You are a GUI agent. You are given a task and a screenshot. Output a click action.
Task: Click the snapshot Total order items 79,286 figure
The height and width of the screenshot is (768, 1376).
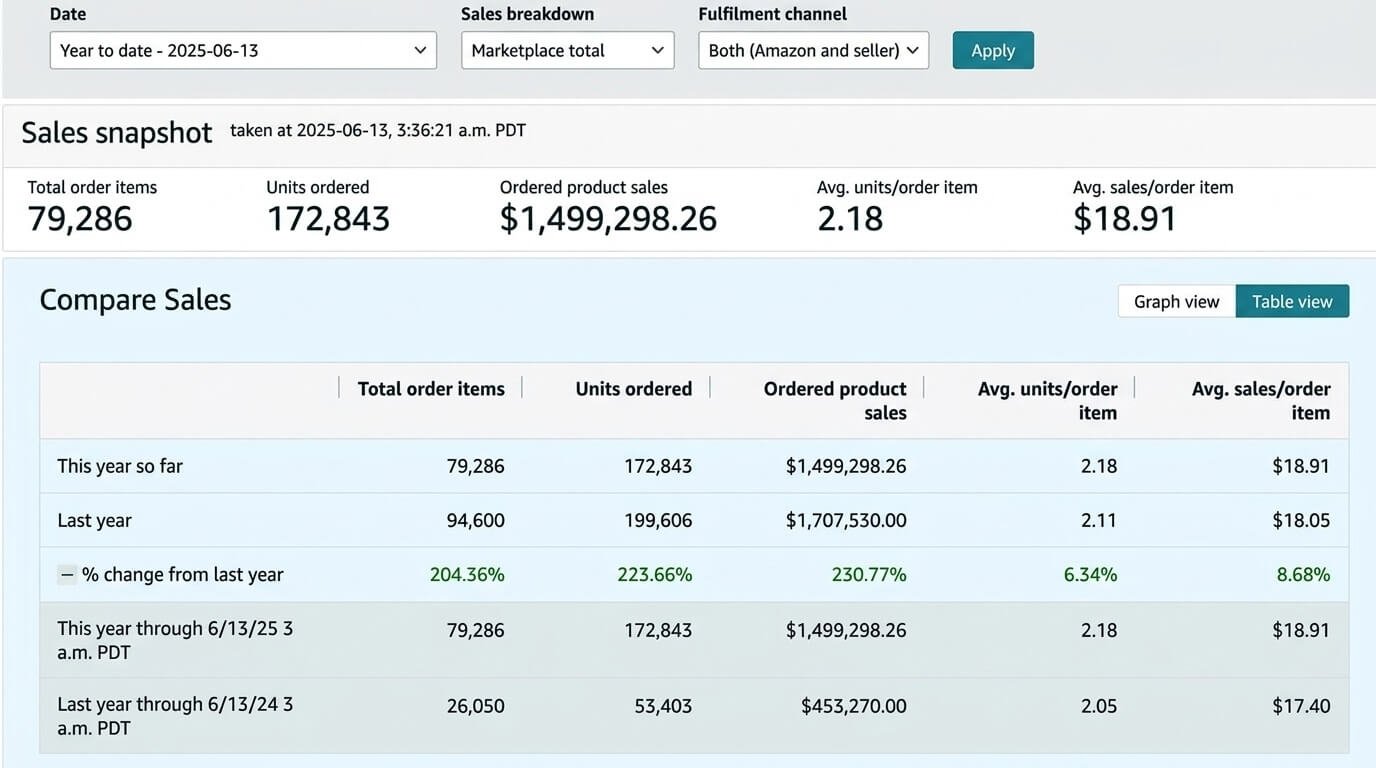tap(80, 219)
